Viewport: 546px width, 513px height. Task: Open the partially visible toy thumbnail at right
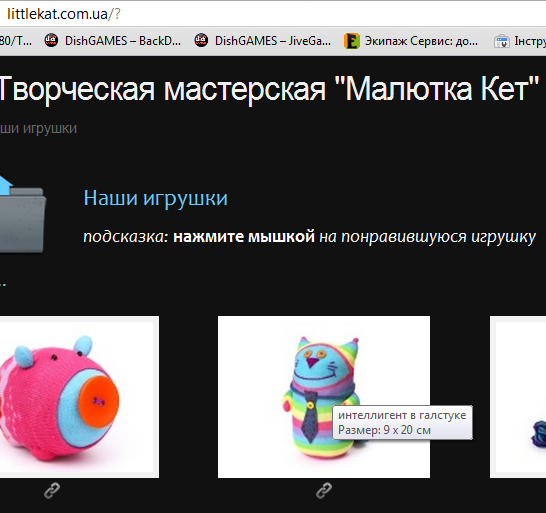[x=518, y=397]
